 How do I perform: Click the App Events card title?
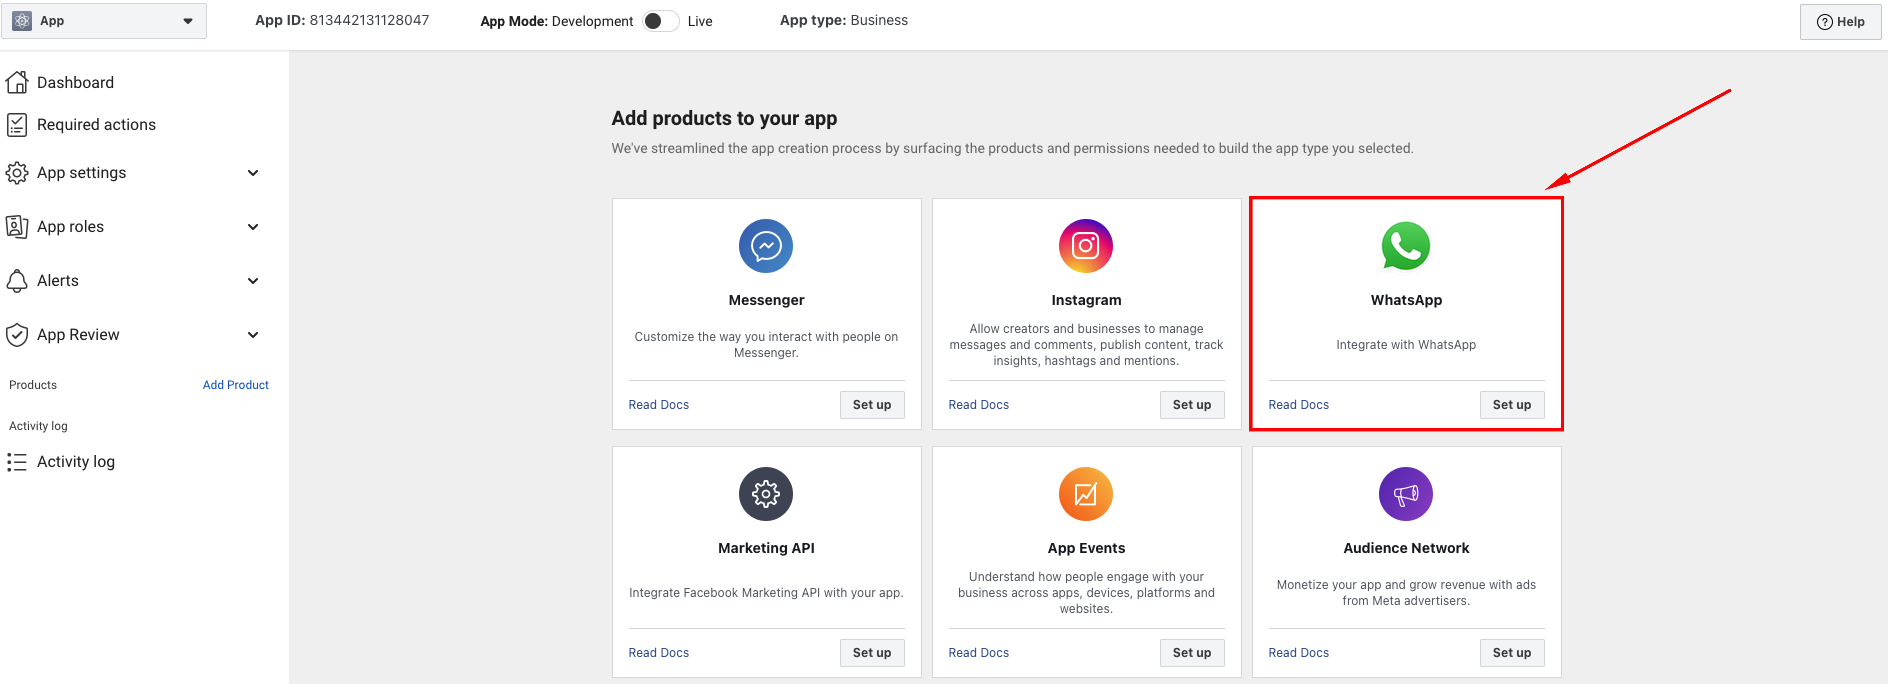tap(1086, 548)
